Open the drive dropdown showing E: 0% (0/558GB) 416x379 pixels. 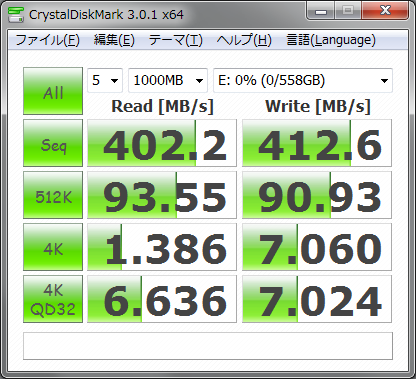(303, 80)
